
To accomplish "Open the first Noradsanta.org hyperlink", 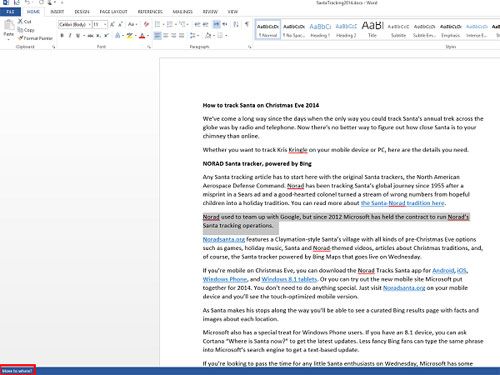I will (x=224, y=239).
